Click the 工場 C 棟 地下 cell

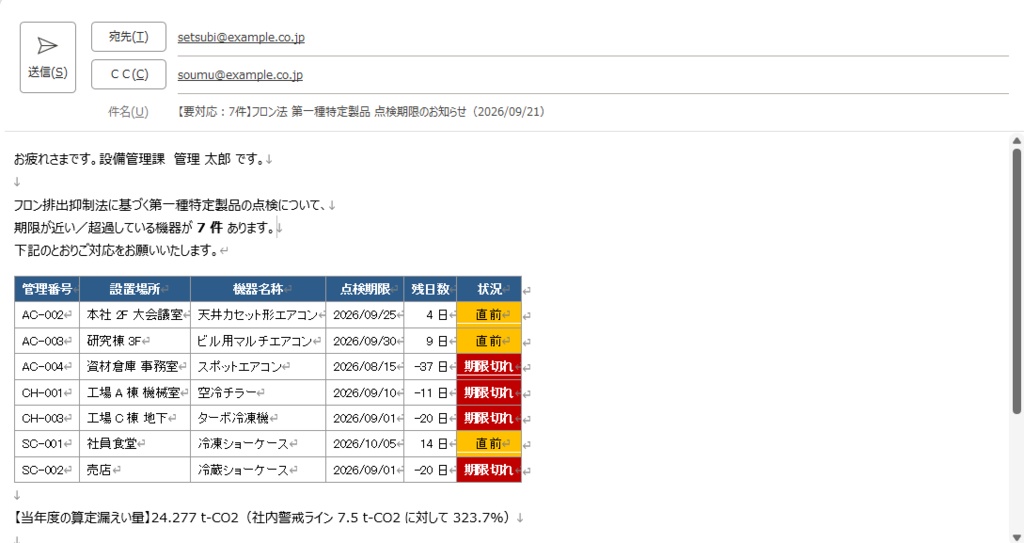pyautogui.click(x=135, y=418)
